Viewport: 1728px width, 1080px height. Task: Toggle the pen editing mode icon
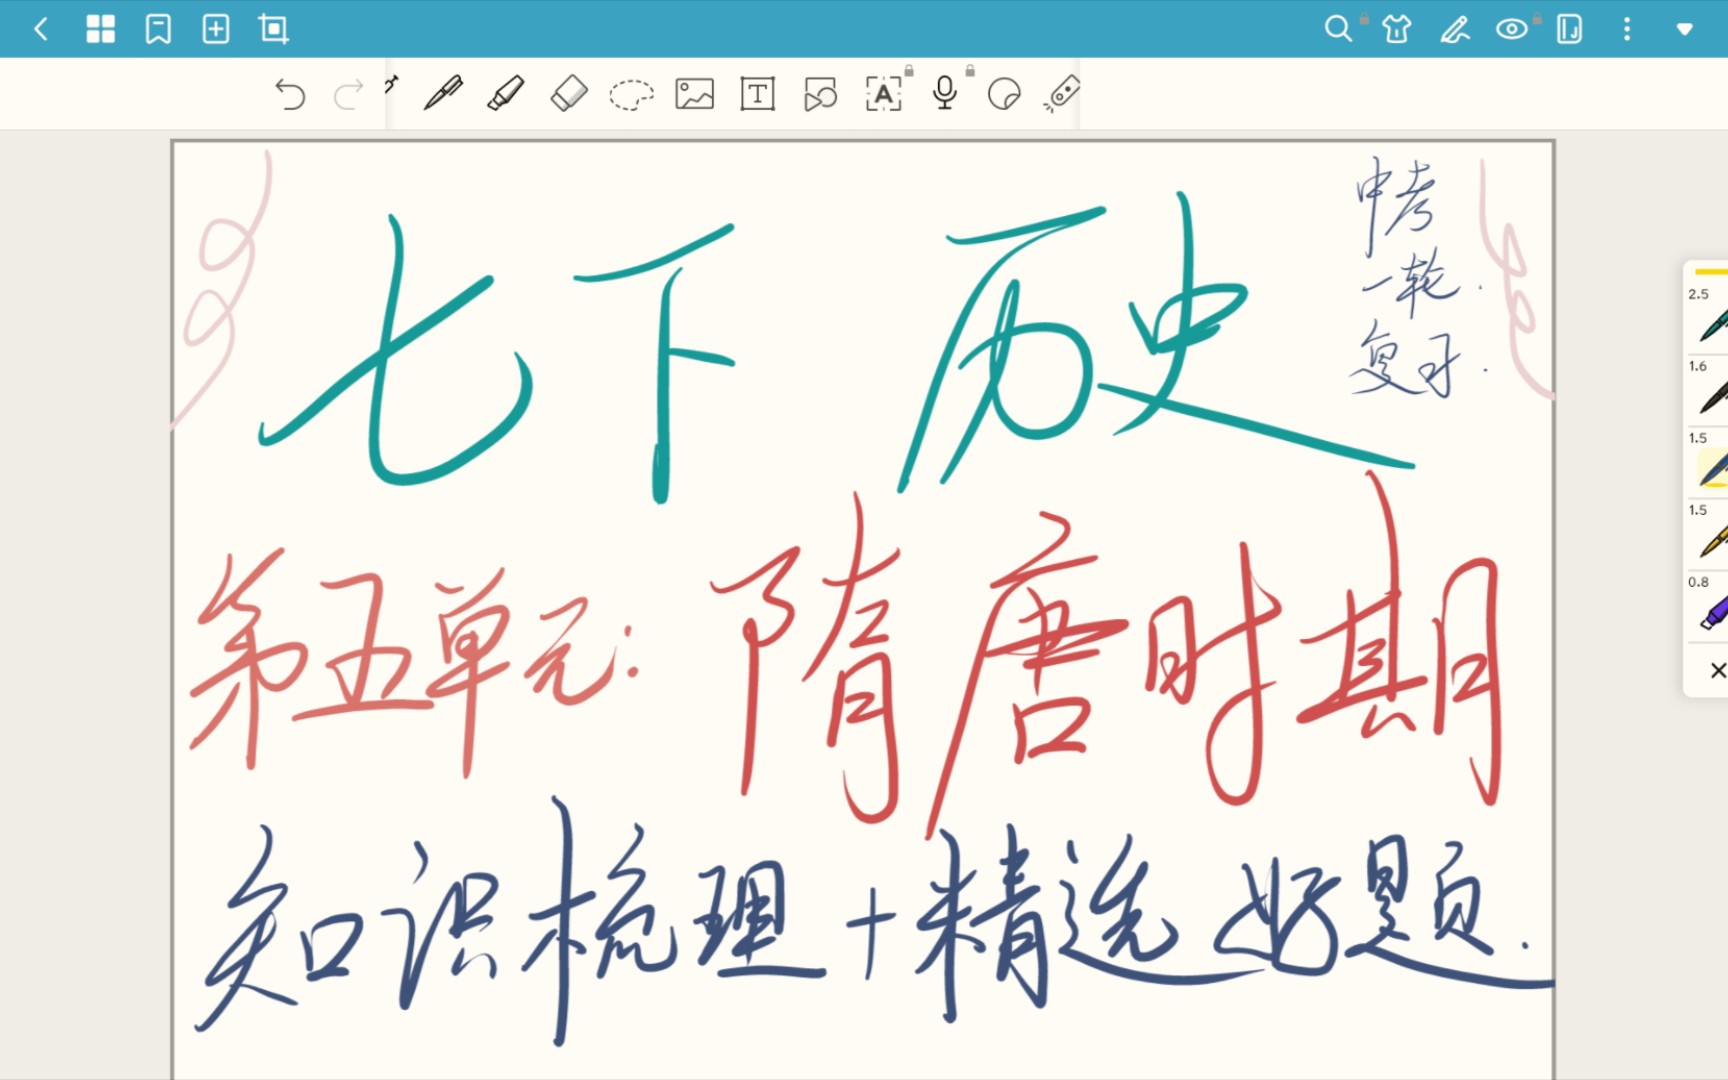pyautogui.click(x=1454, y=29)
